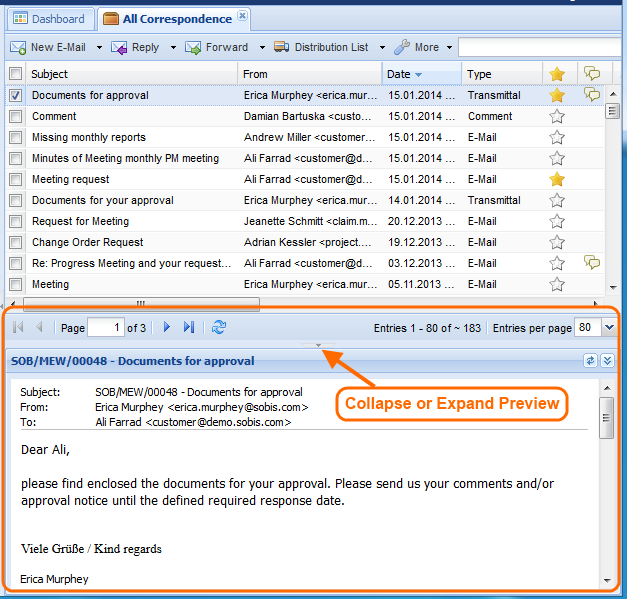
Task: Open comment bubble on Documents for approval row
Action: point(592,95)
